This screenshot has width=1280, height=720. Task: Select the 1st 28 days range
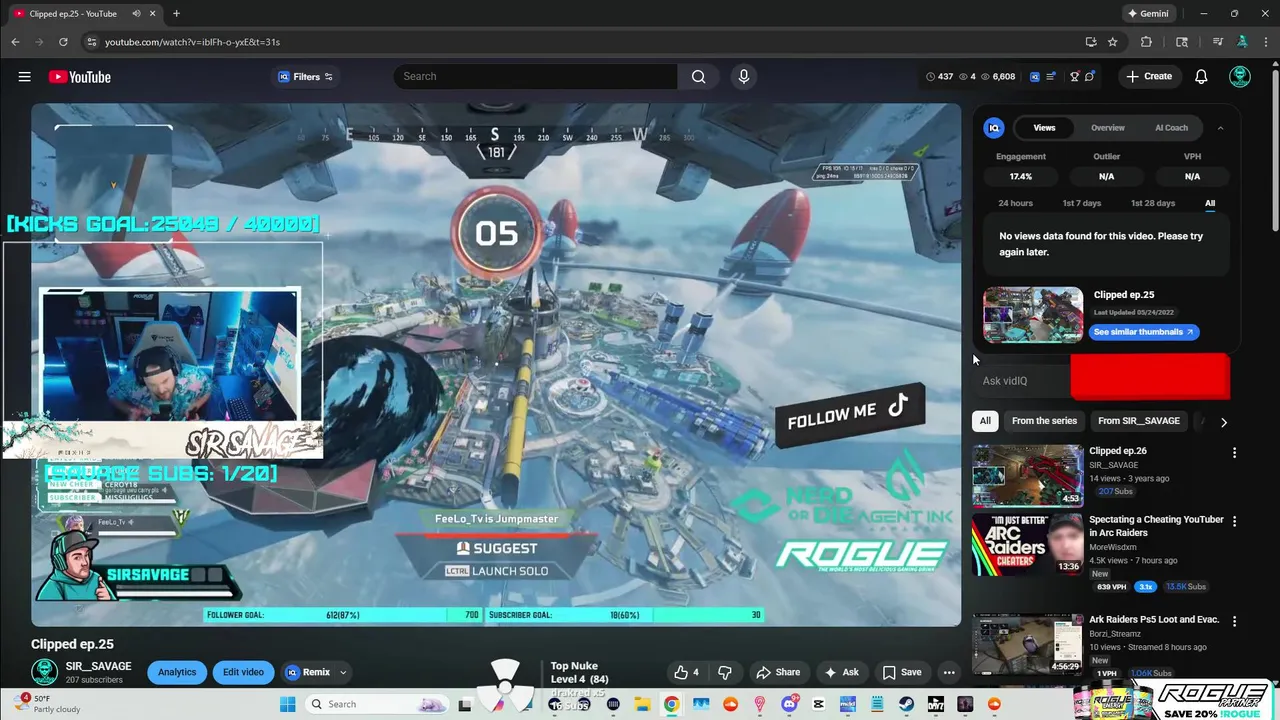pos(1153,203)
